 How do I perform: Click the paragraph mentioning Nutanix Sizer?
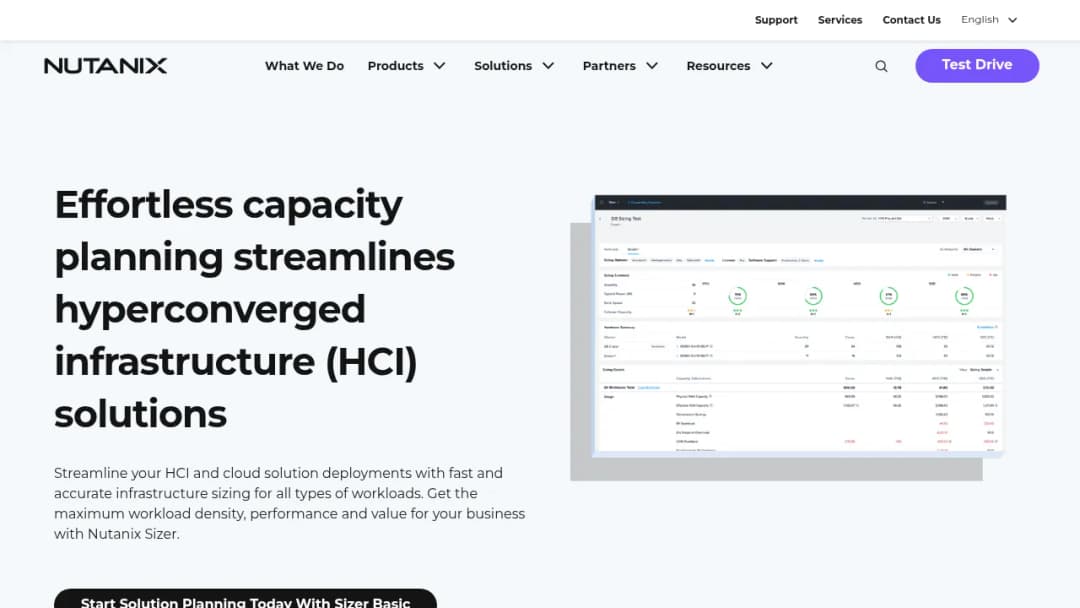(289, 503)
